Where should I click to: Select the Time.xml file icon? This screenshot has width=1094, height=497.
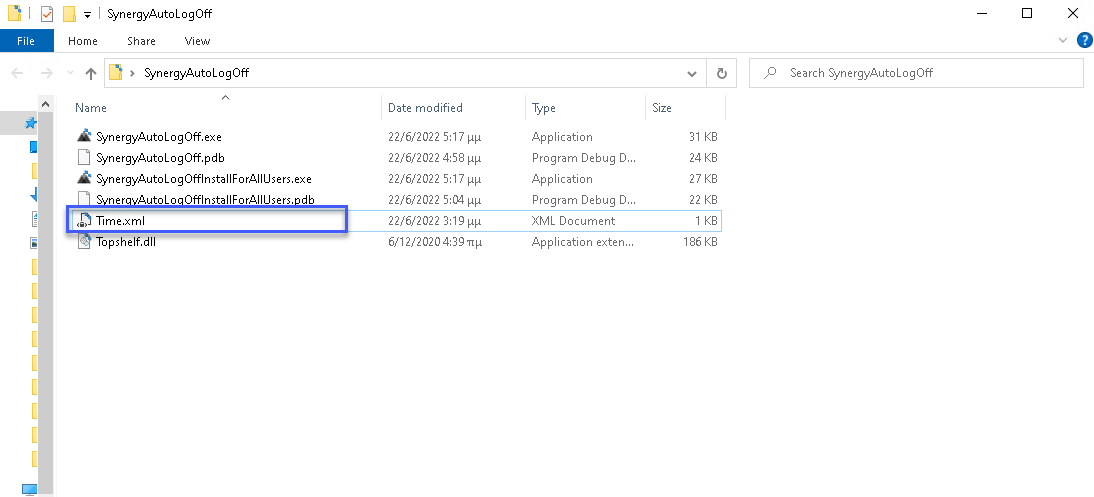pos(84,221)
